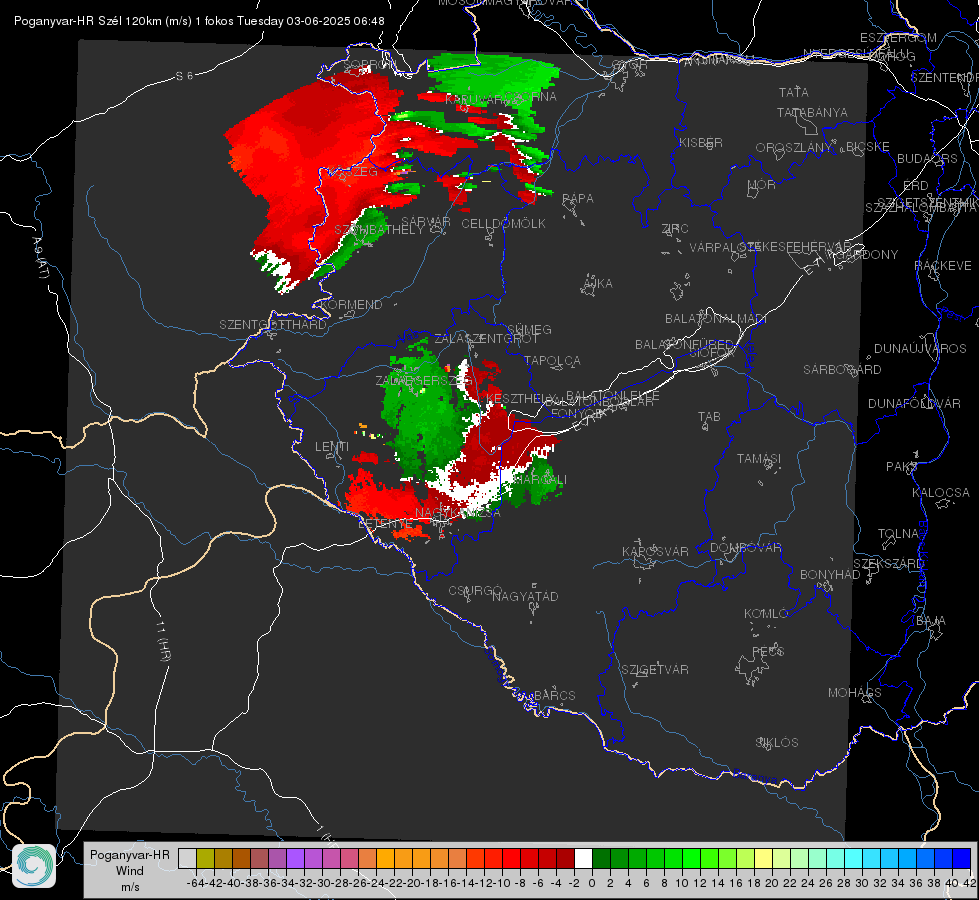Click the 'DOMBOVAR' city label
Image resolution: width=979 pixels, height=900 pixels.
click(x=745, y=548)
